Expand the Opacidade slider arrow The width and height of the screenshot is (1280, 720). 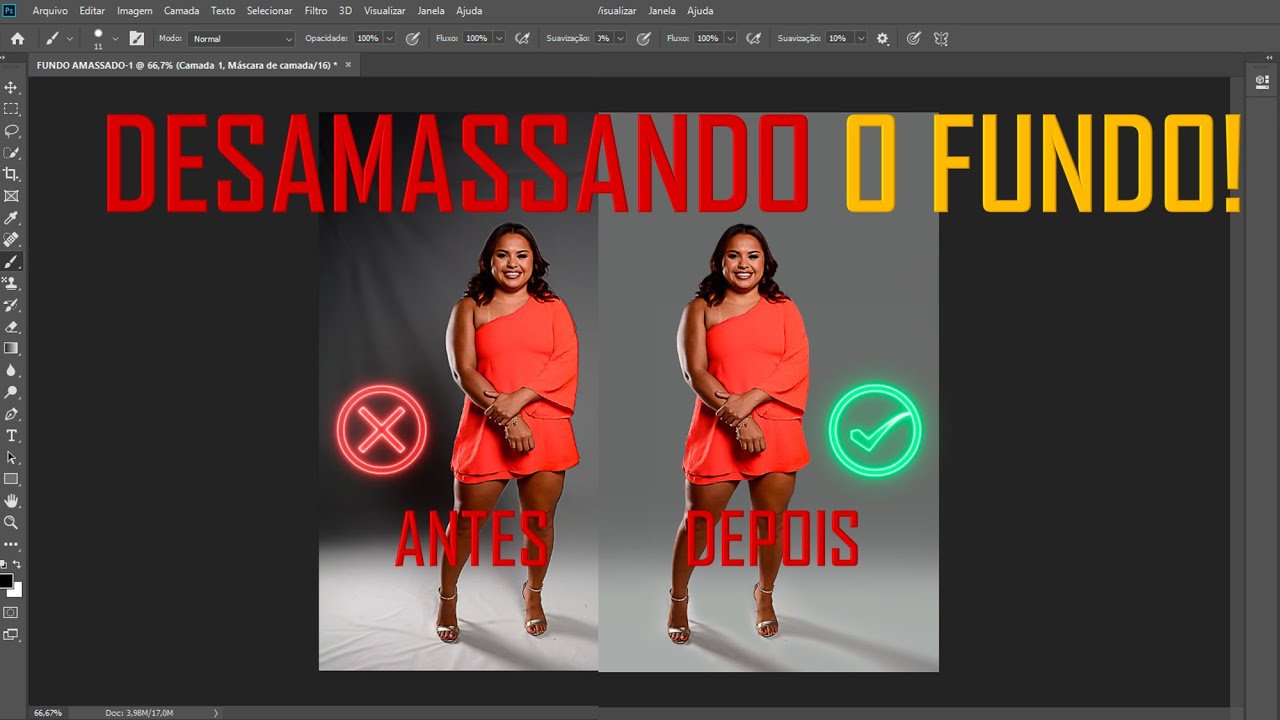390,38
